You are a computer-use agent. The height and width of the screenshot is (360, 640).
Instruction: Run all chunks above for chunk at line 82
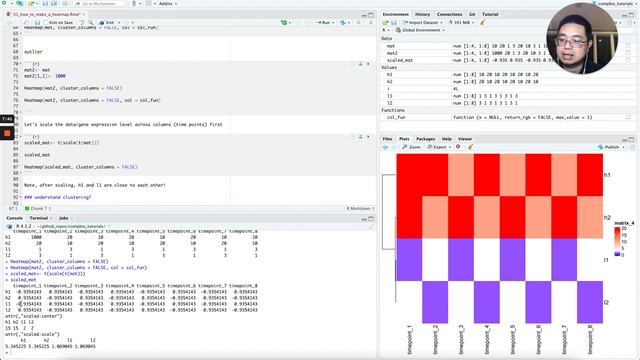(x=360, y=137)
